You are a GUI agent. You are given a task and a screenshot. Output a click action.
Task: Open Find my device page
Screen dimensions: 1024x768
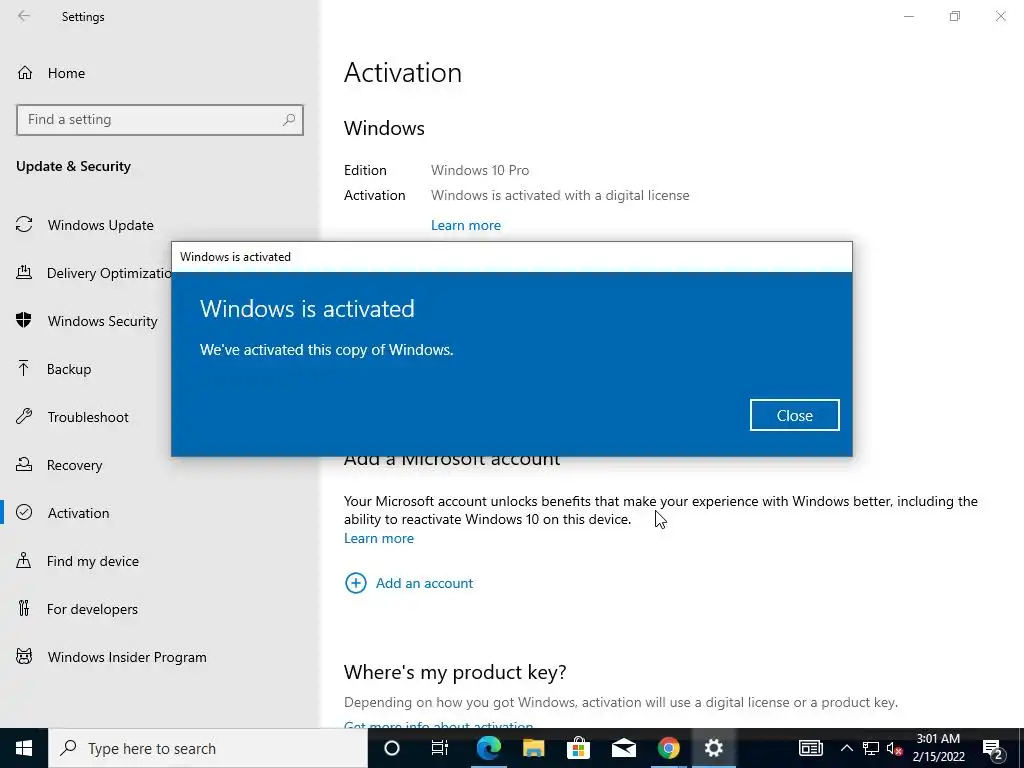click(x=92, y=561)
